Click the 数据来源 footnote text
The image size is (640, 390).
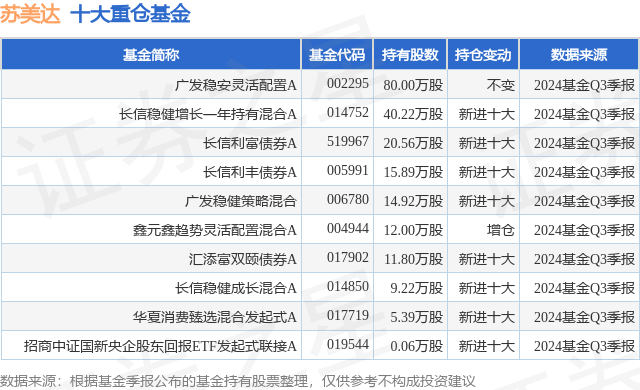238,381
